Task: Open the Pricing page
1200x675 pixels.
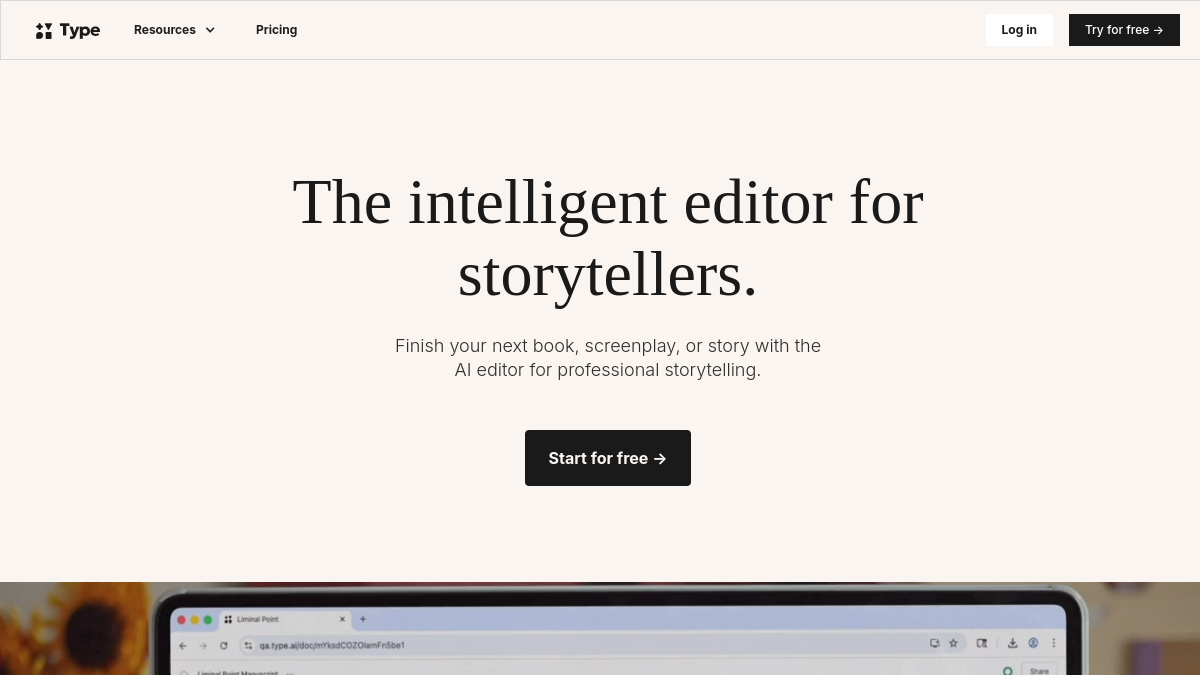Action: coord(276,30)
